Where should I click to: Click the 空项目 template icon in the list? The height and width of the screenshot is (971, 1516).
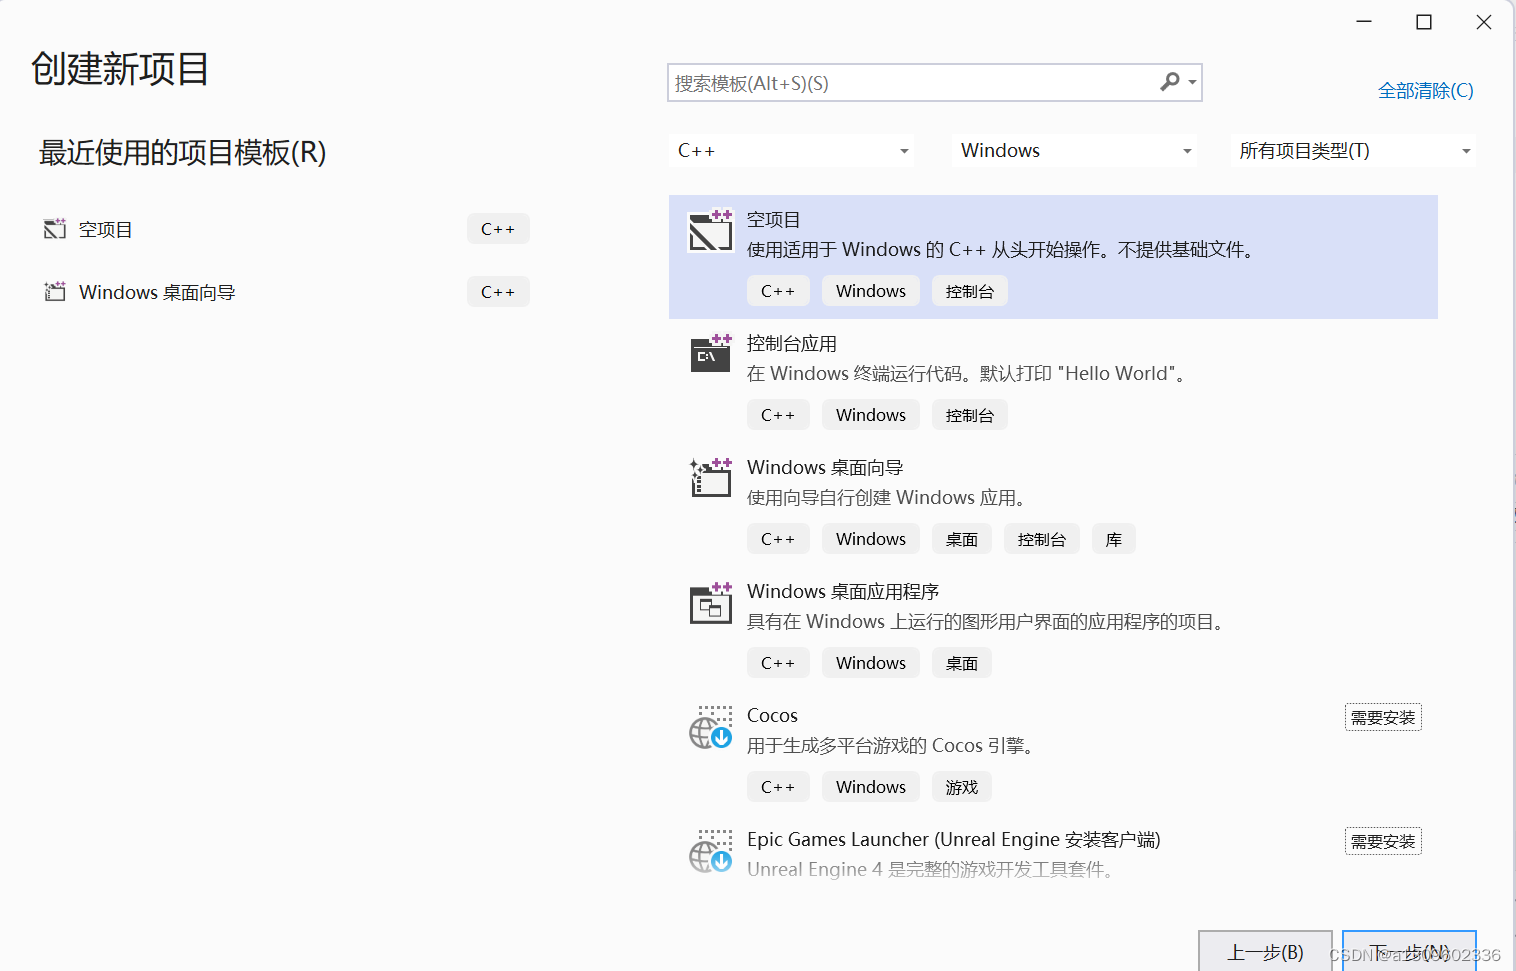[x=710, y=231]
